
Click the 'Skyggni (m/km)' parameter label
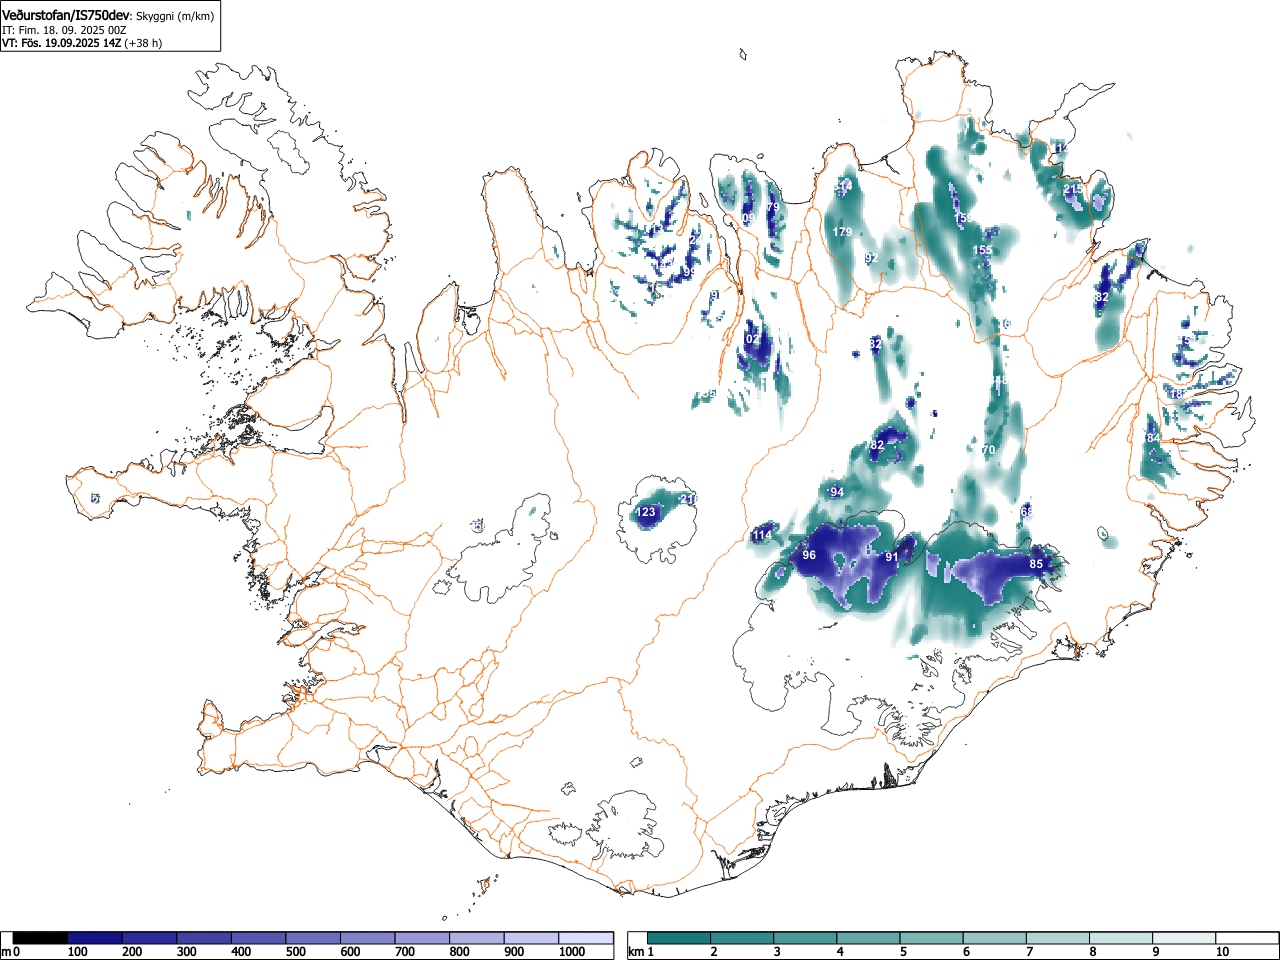click(x=174, y=17)
